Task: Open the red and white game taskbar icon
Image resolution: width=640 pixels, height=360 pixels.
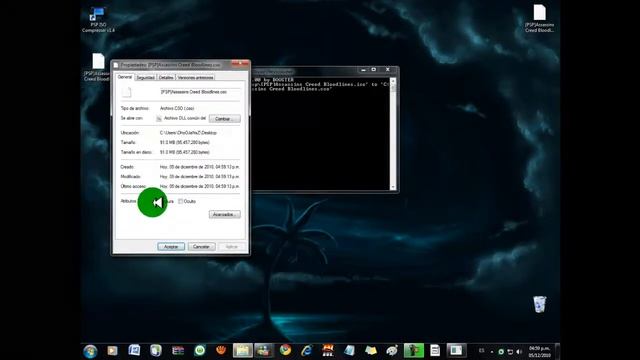Action: tap(328, 351)
